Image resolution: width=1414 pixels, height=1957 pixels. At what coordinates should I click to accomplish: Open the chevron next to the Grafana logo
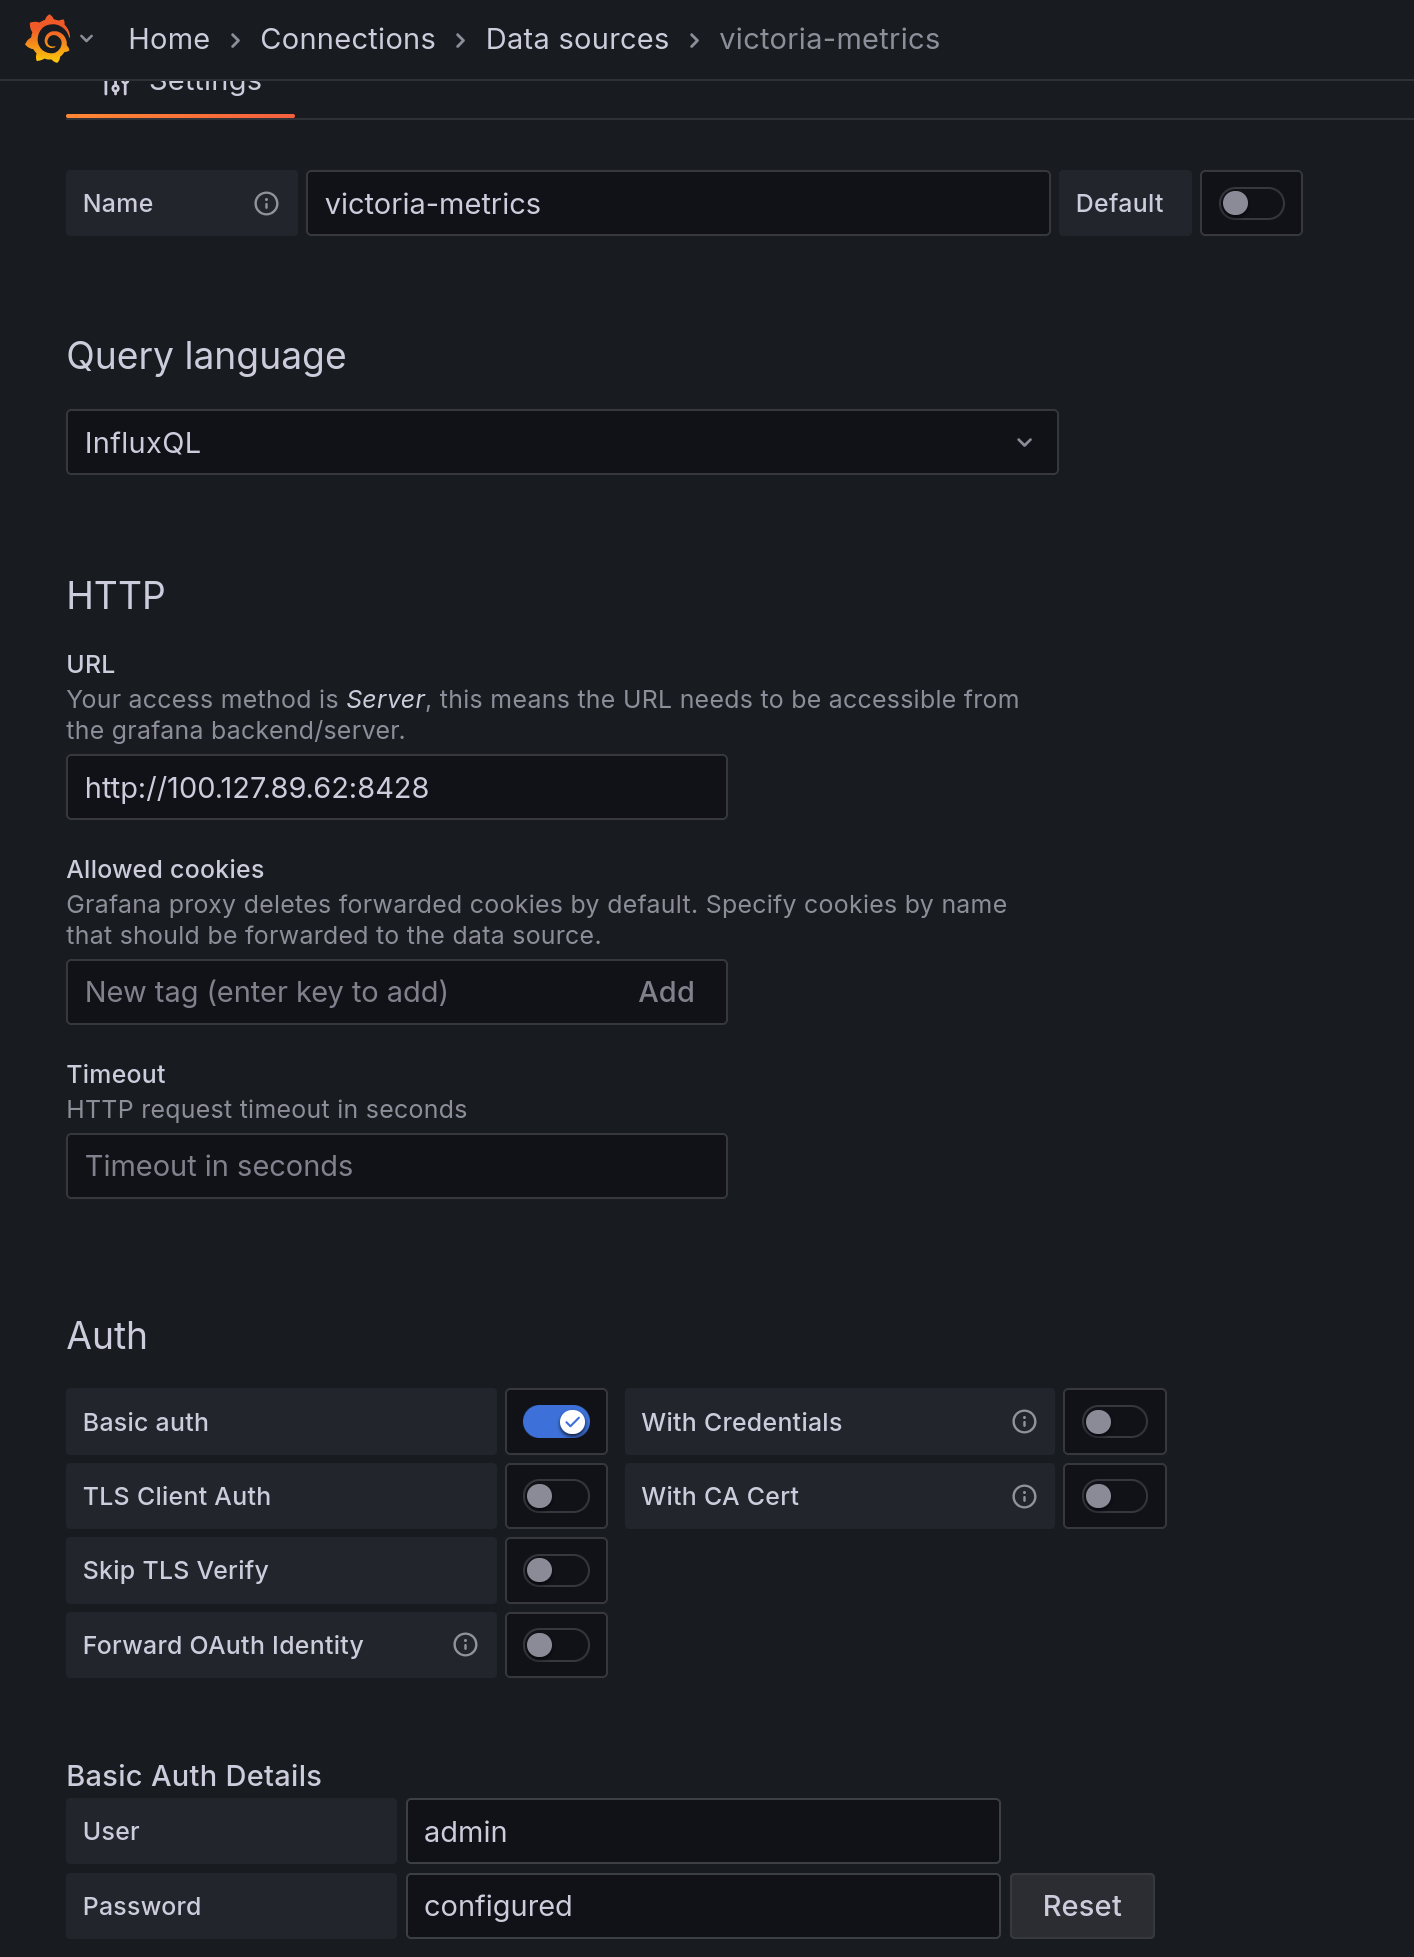coord(87,39)
